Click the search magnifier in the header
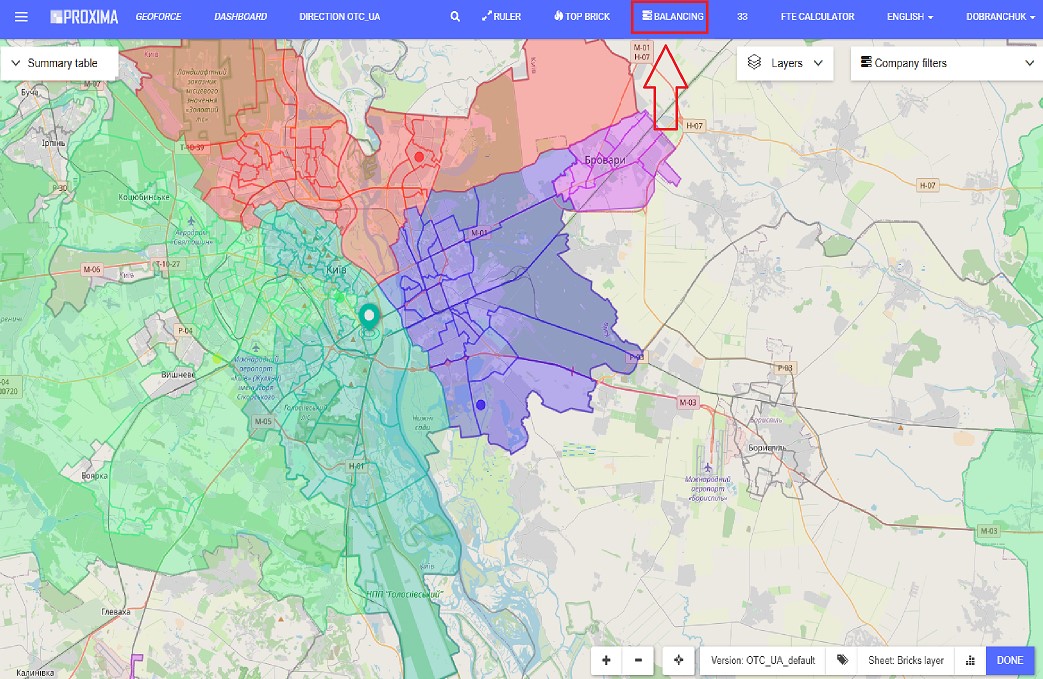1043x679 pixels. (x=454, y=16)
